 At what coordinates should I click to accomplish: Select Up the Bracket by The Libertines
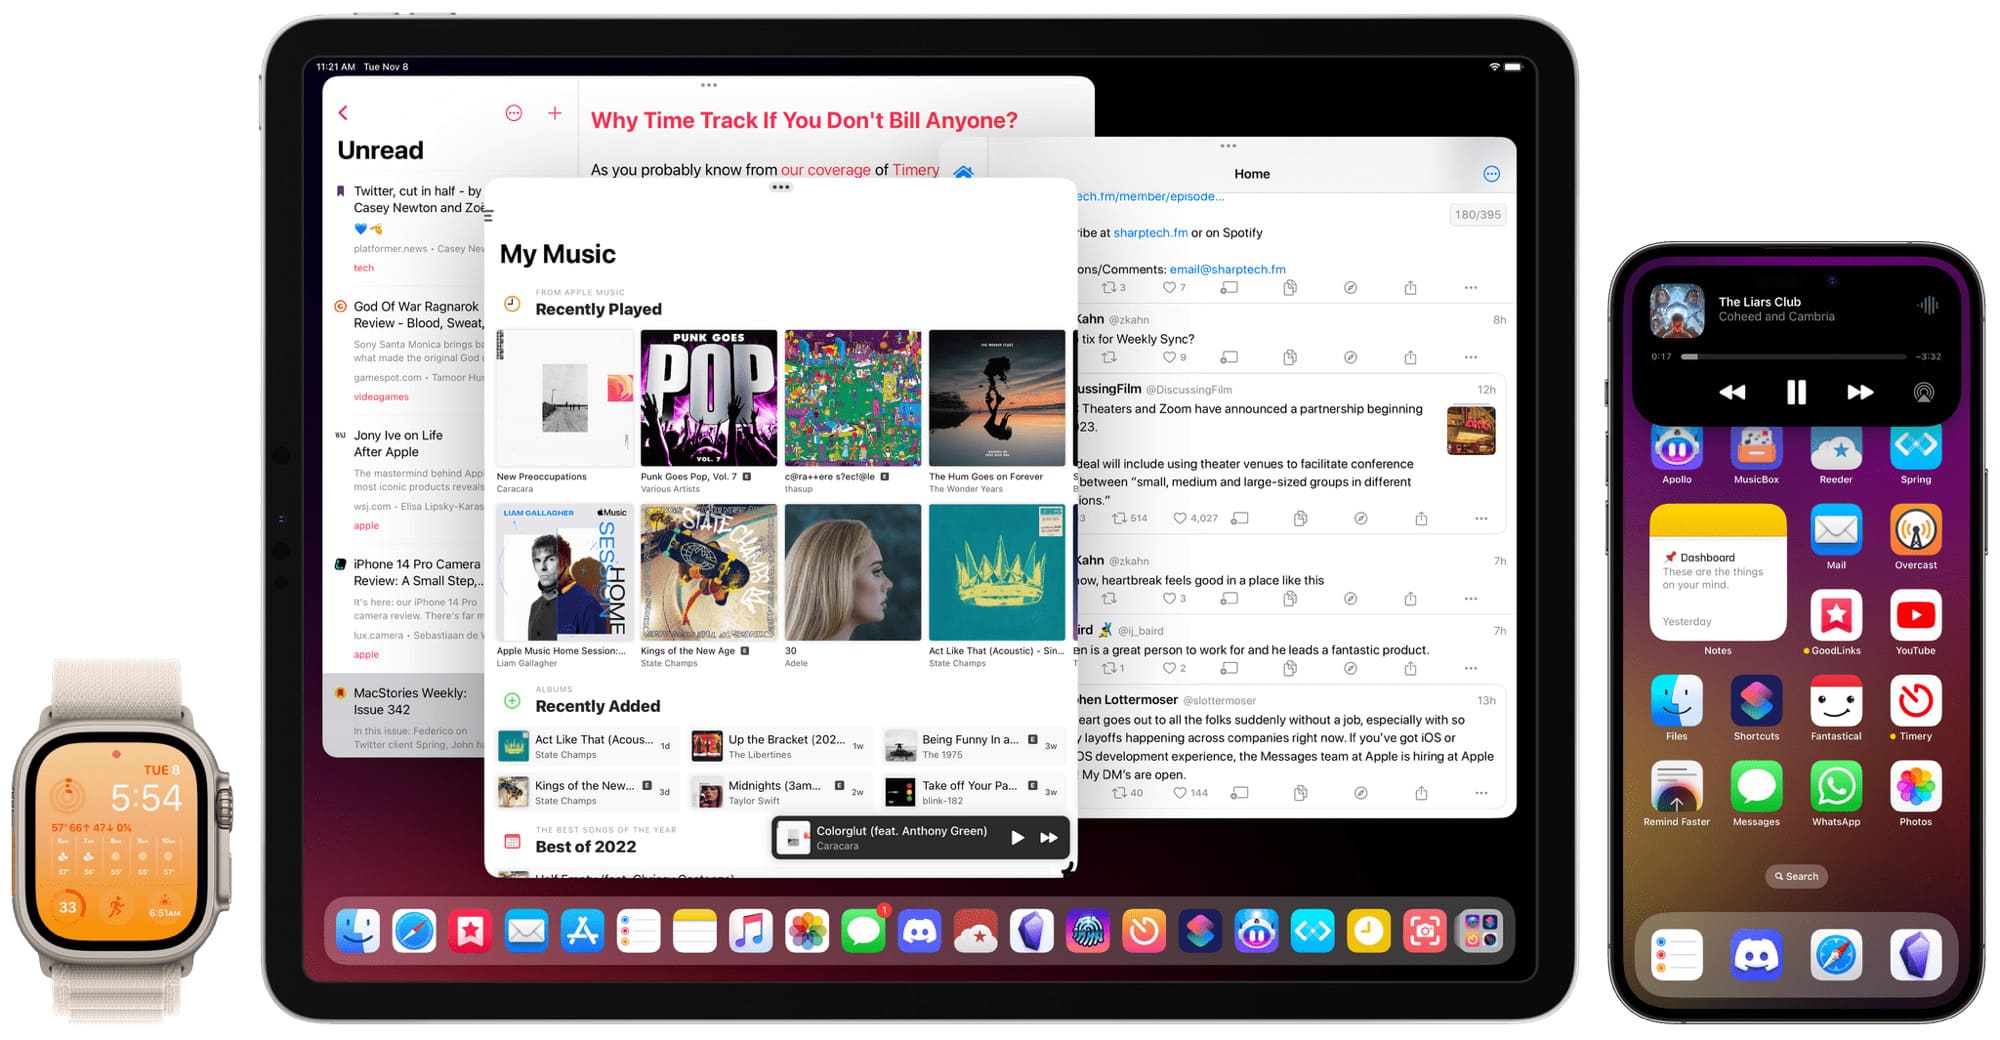click(x=780, y=746)
